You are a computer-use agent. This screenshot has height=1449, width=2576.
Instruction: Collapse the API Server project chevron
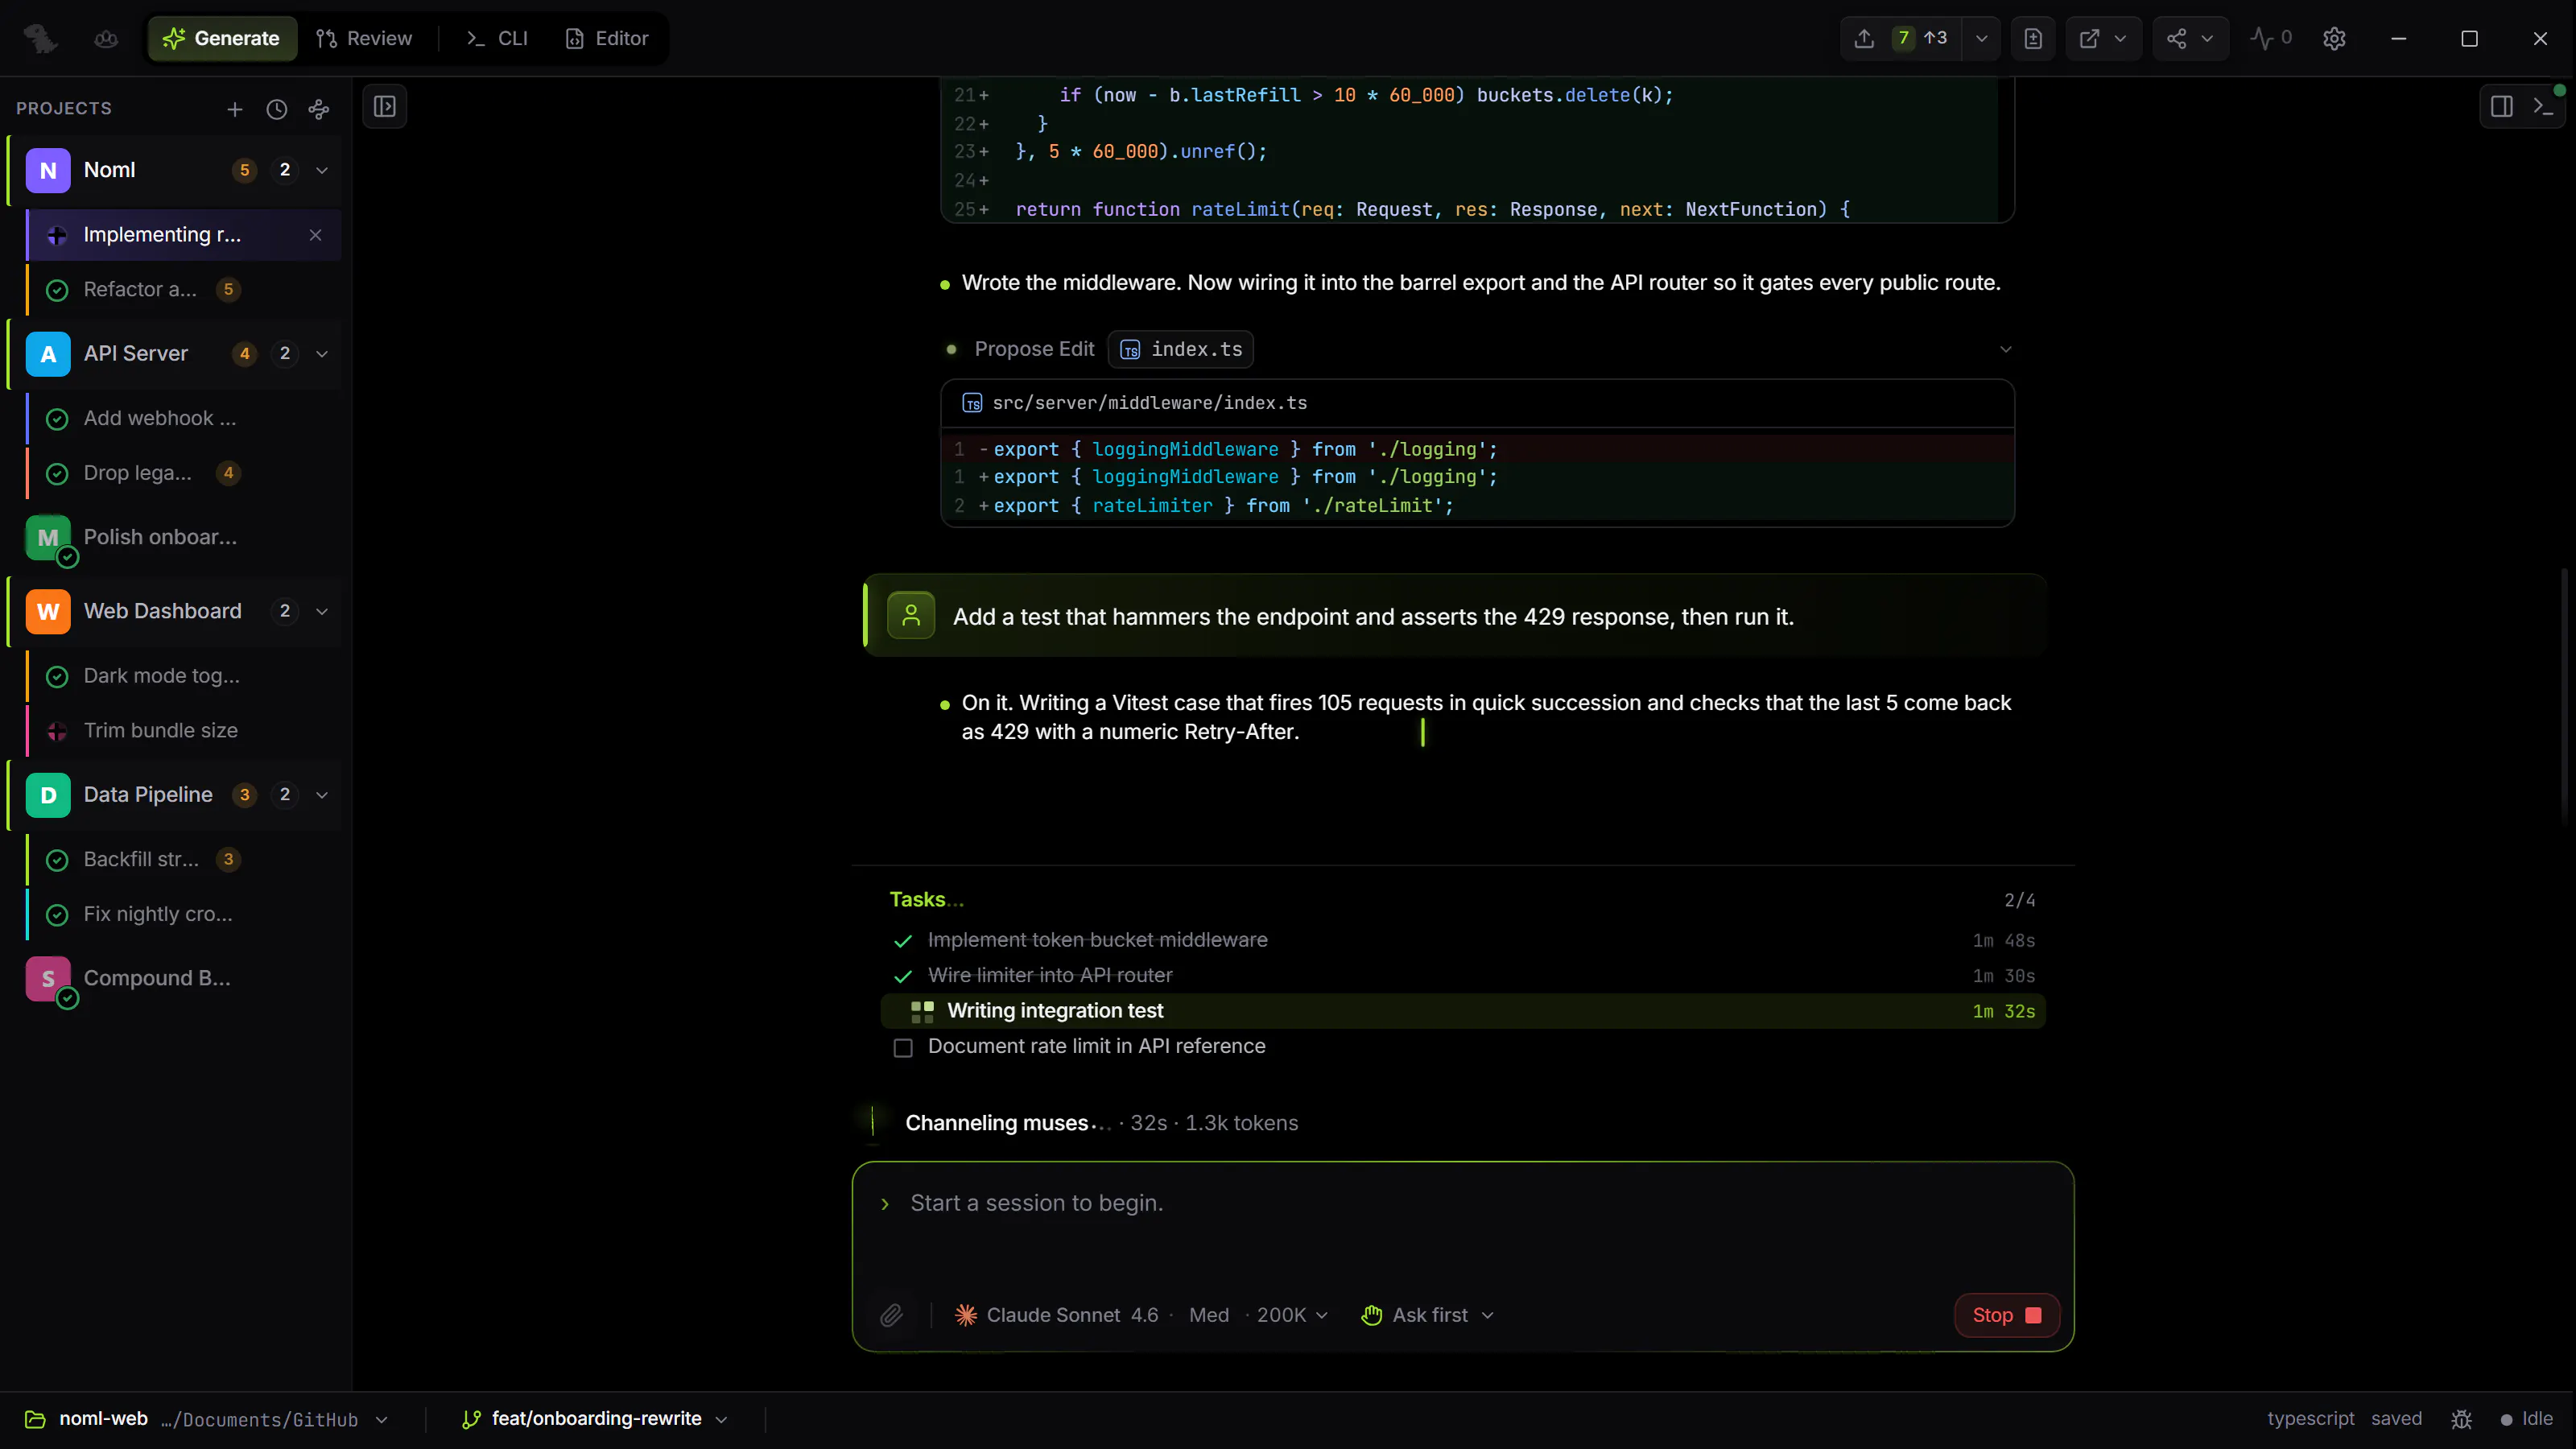pos(322,354)
